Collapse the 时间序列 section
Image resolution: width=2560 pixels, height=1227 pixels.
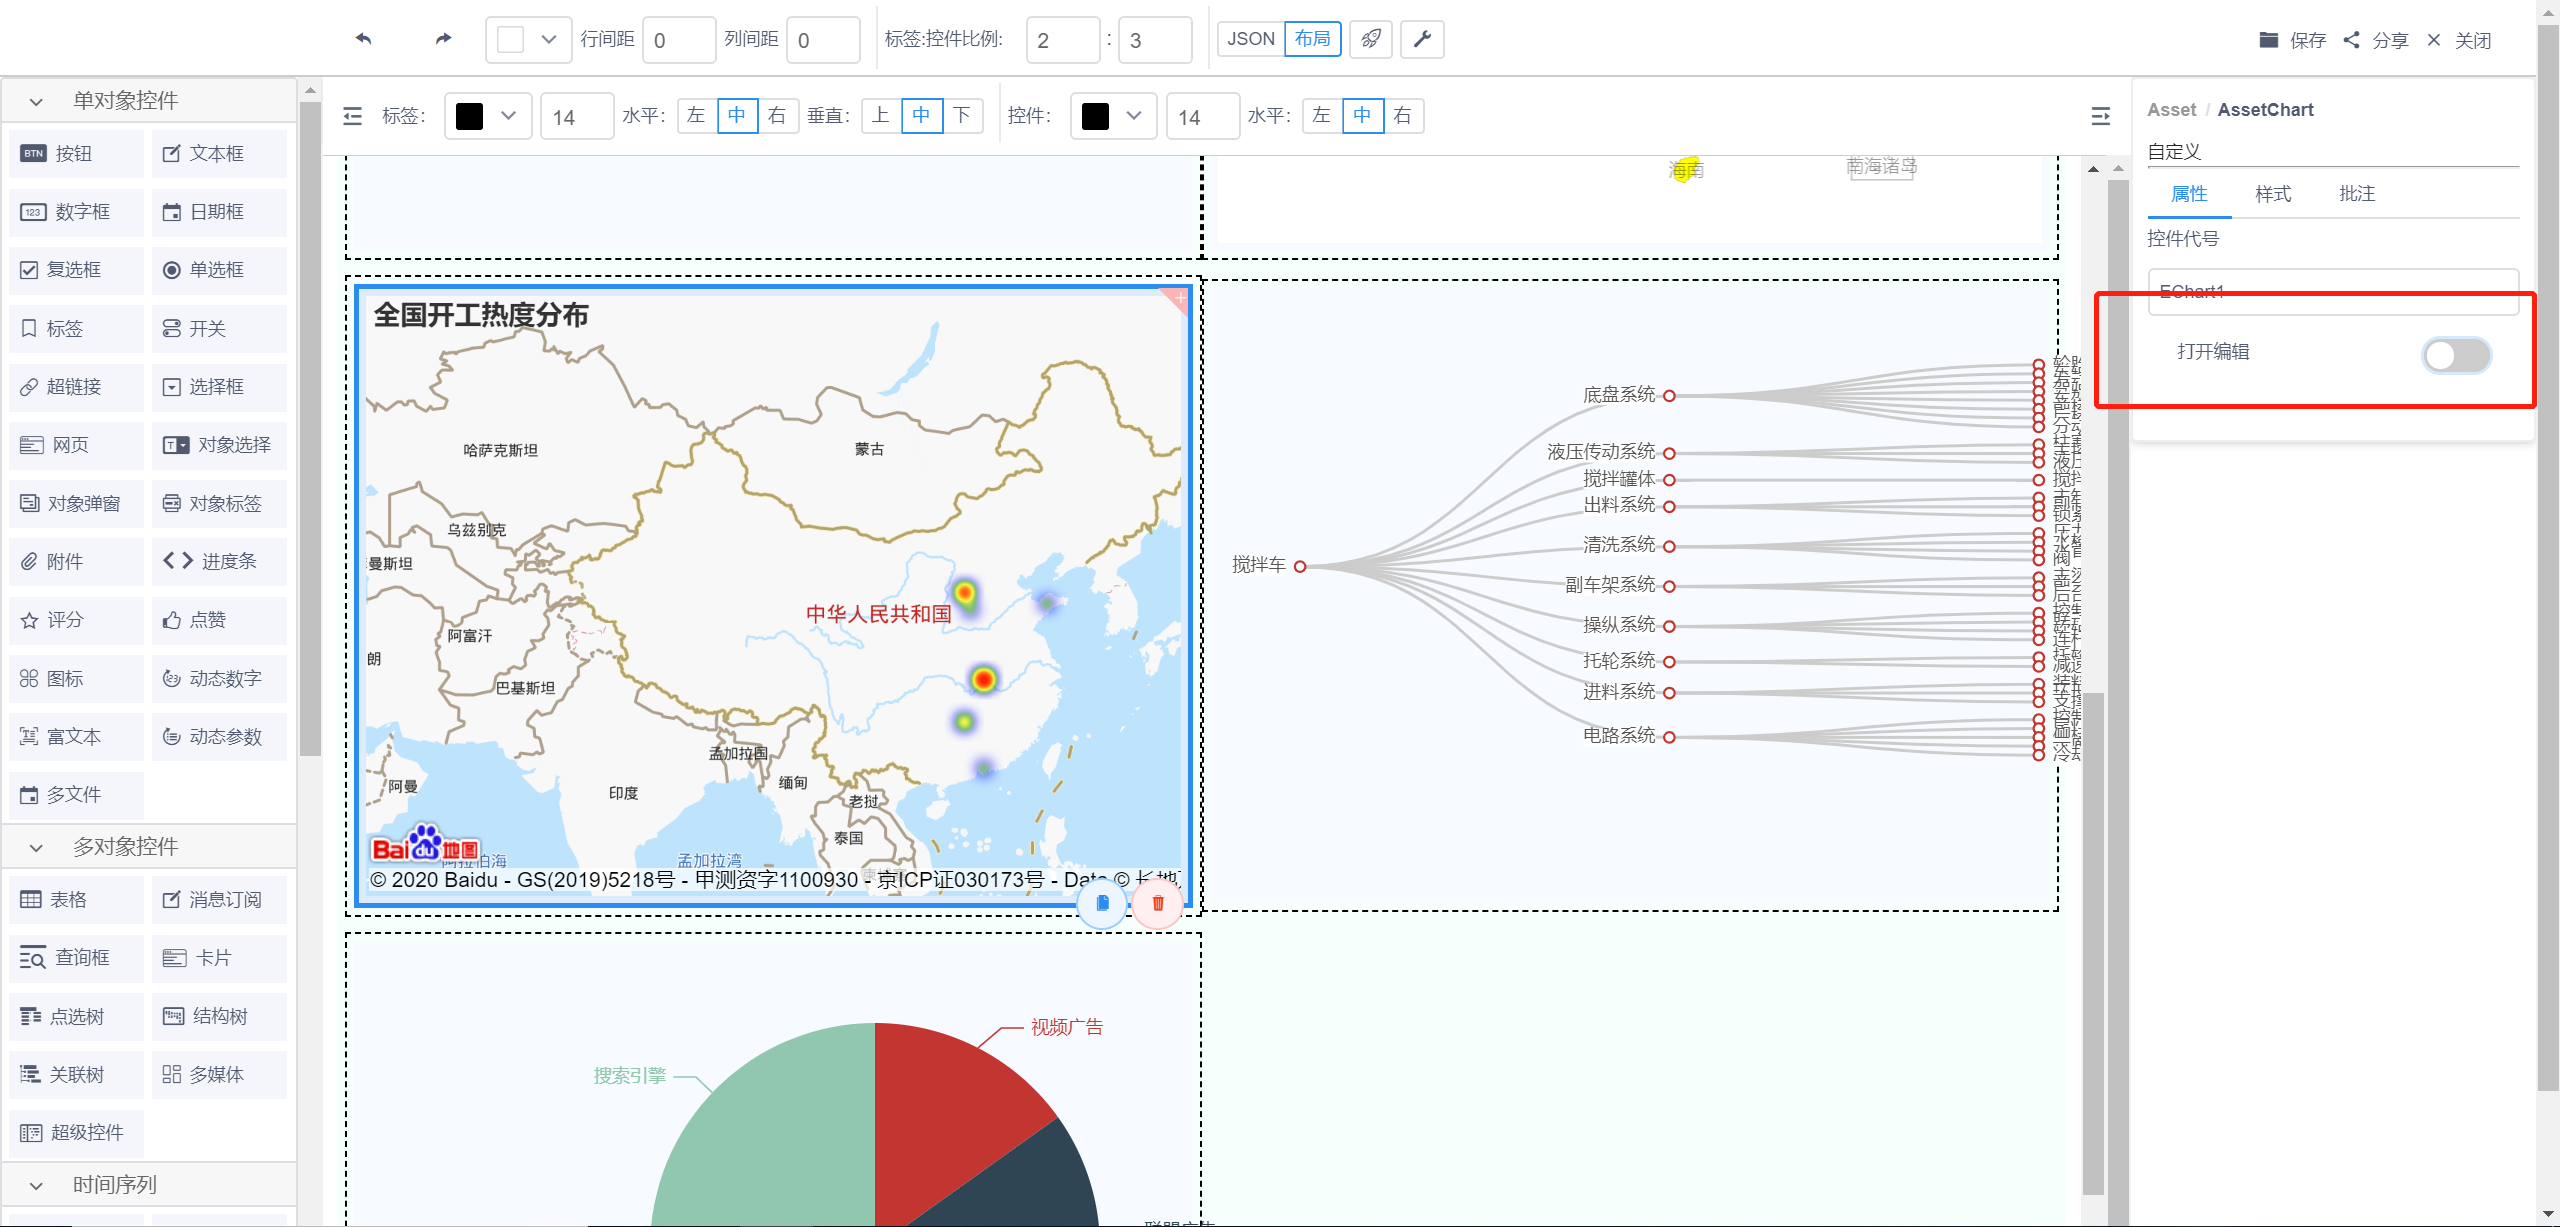click(36, 1185)
